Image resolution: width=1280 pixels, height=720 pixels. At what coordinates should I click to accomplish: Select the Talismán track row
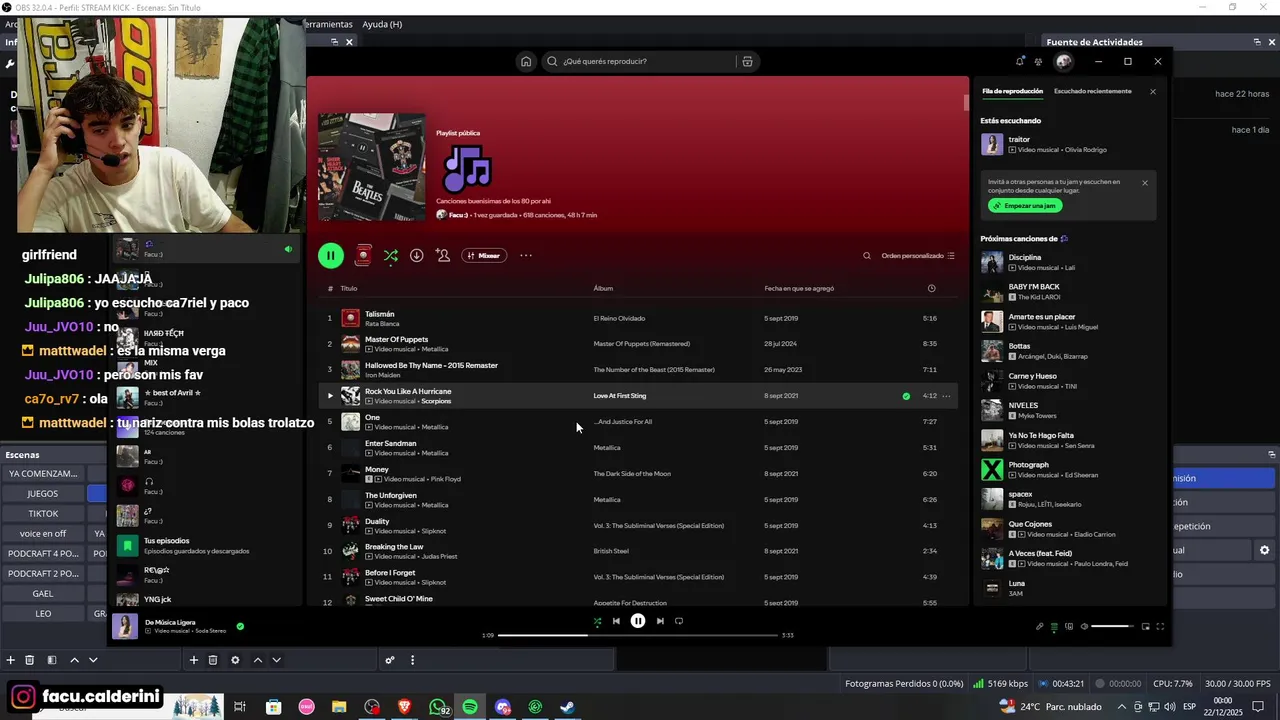point(637,318)
